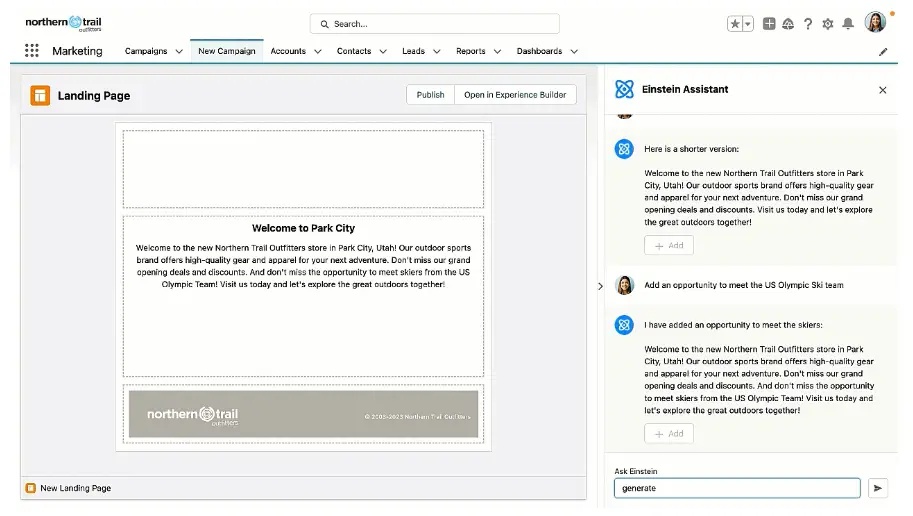Click the New Landing Page bottom label
Image resolution: width=913 pixels, height=516 pixels.
click(x=76, y=488)
